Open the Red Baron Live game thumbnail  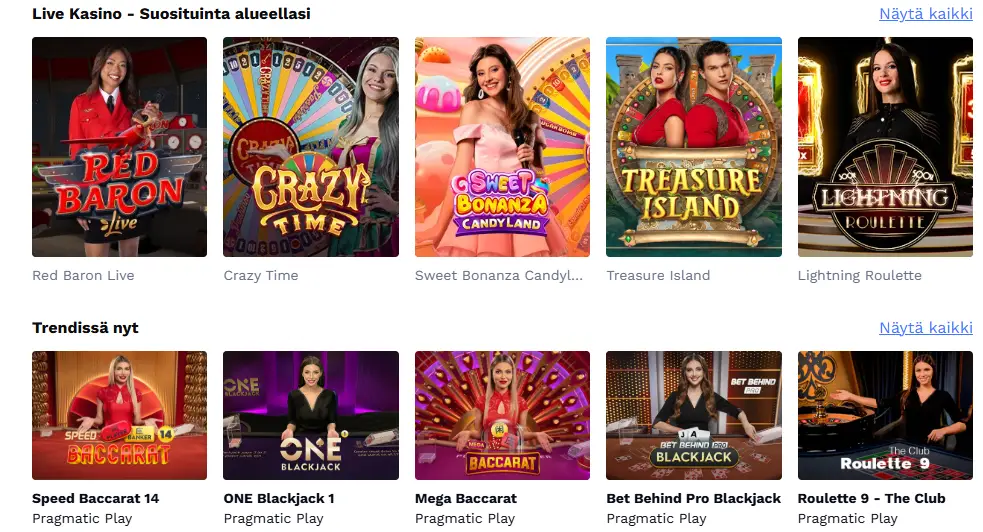(119, 147)
